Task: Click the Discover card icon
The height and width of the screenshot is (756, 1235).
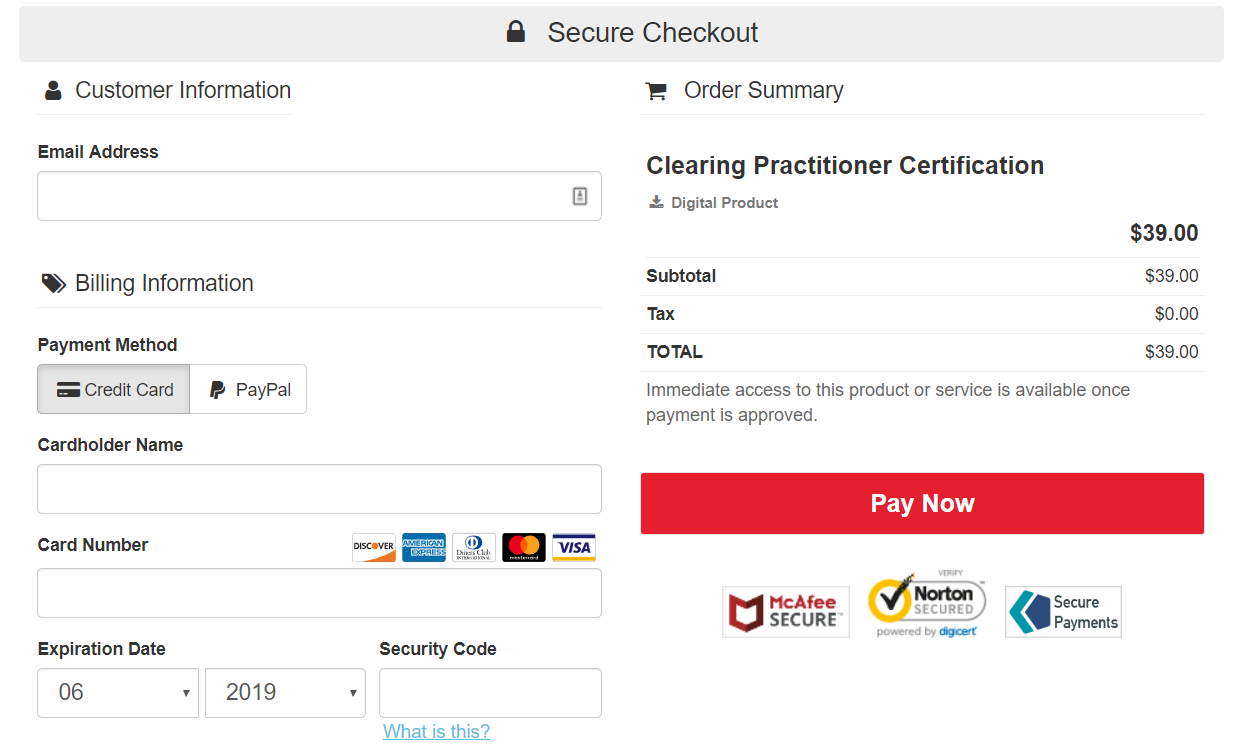Action: 374,547
